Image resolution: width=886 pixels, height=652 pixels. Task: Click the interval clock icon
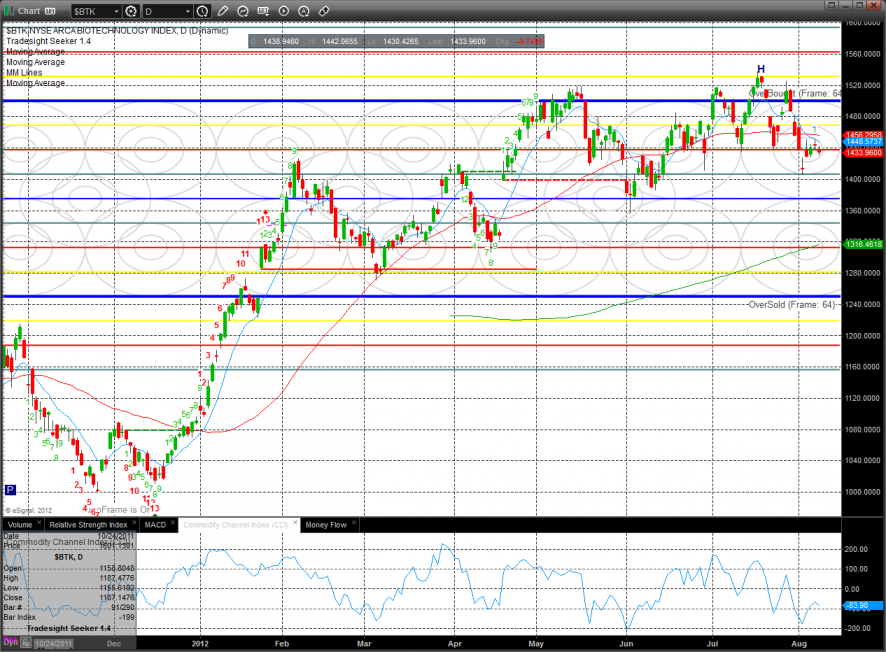(x=202, y=11)
